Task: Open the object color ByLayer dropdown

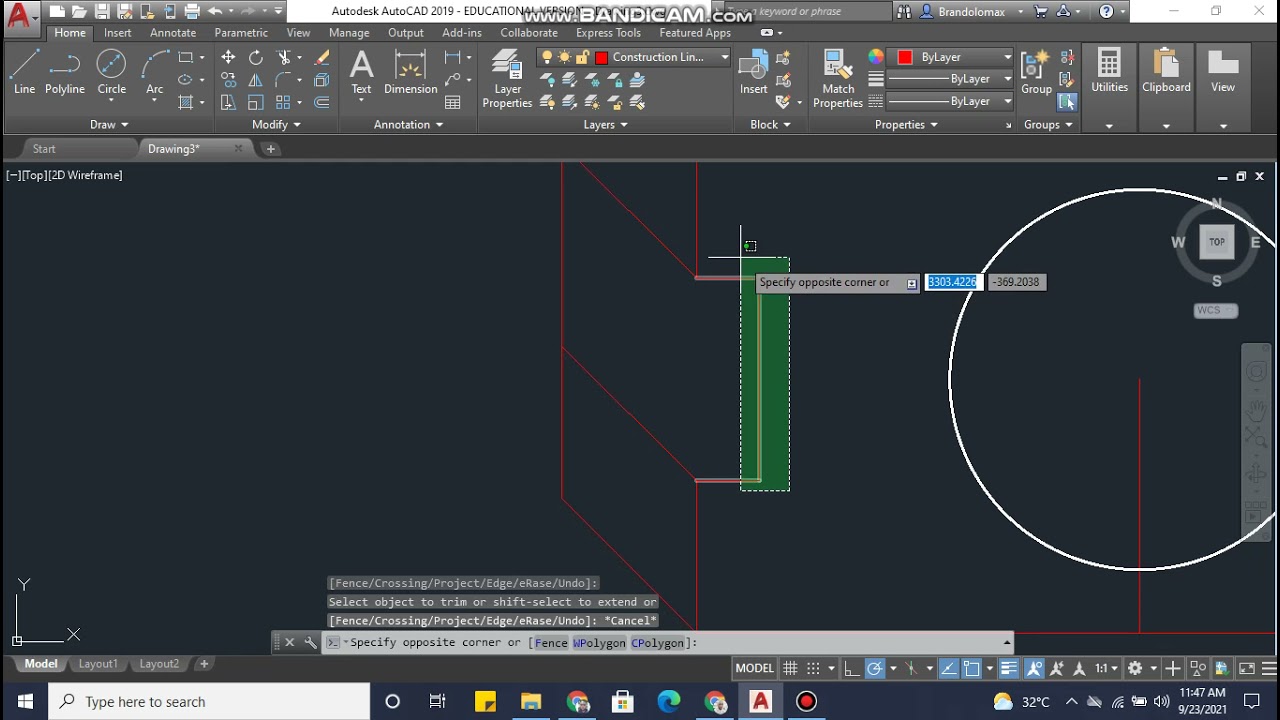Action: [1007, 57]
